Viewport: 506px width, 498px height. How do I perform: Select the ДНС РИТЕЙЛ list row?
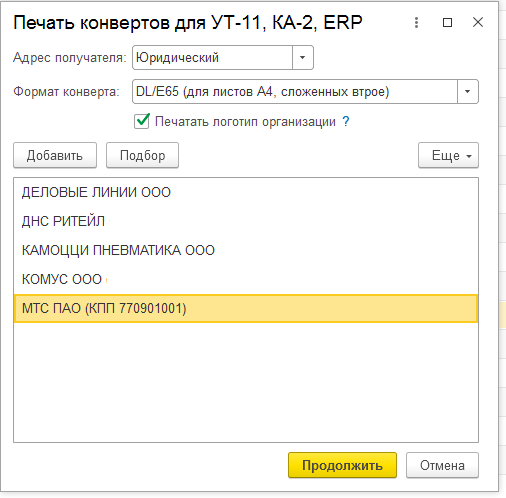pyautogui.click(x=246, y=221)
